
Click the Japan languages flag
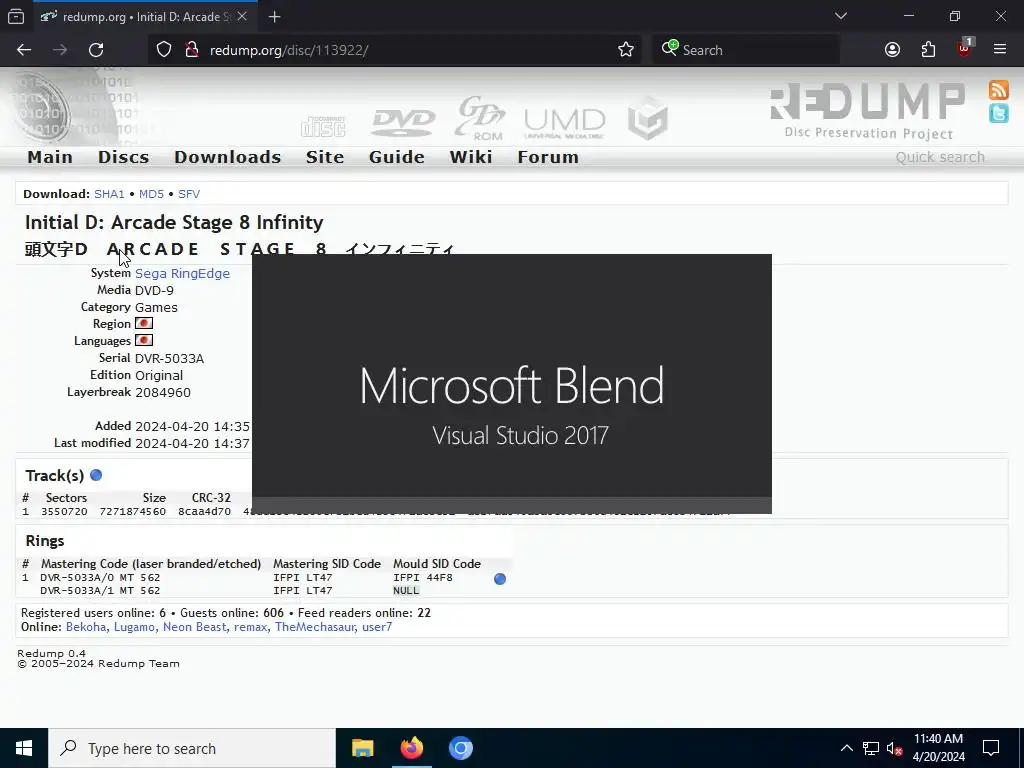click(x=144, y=340)
